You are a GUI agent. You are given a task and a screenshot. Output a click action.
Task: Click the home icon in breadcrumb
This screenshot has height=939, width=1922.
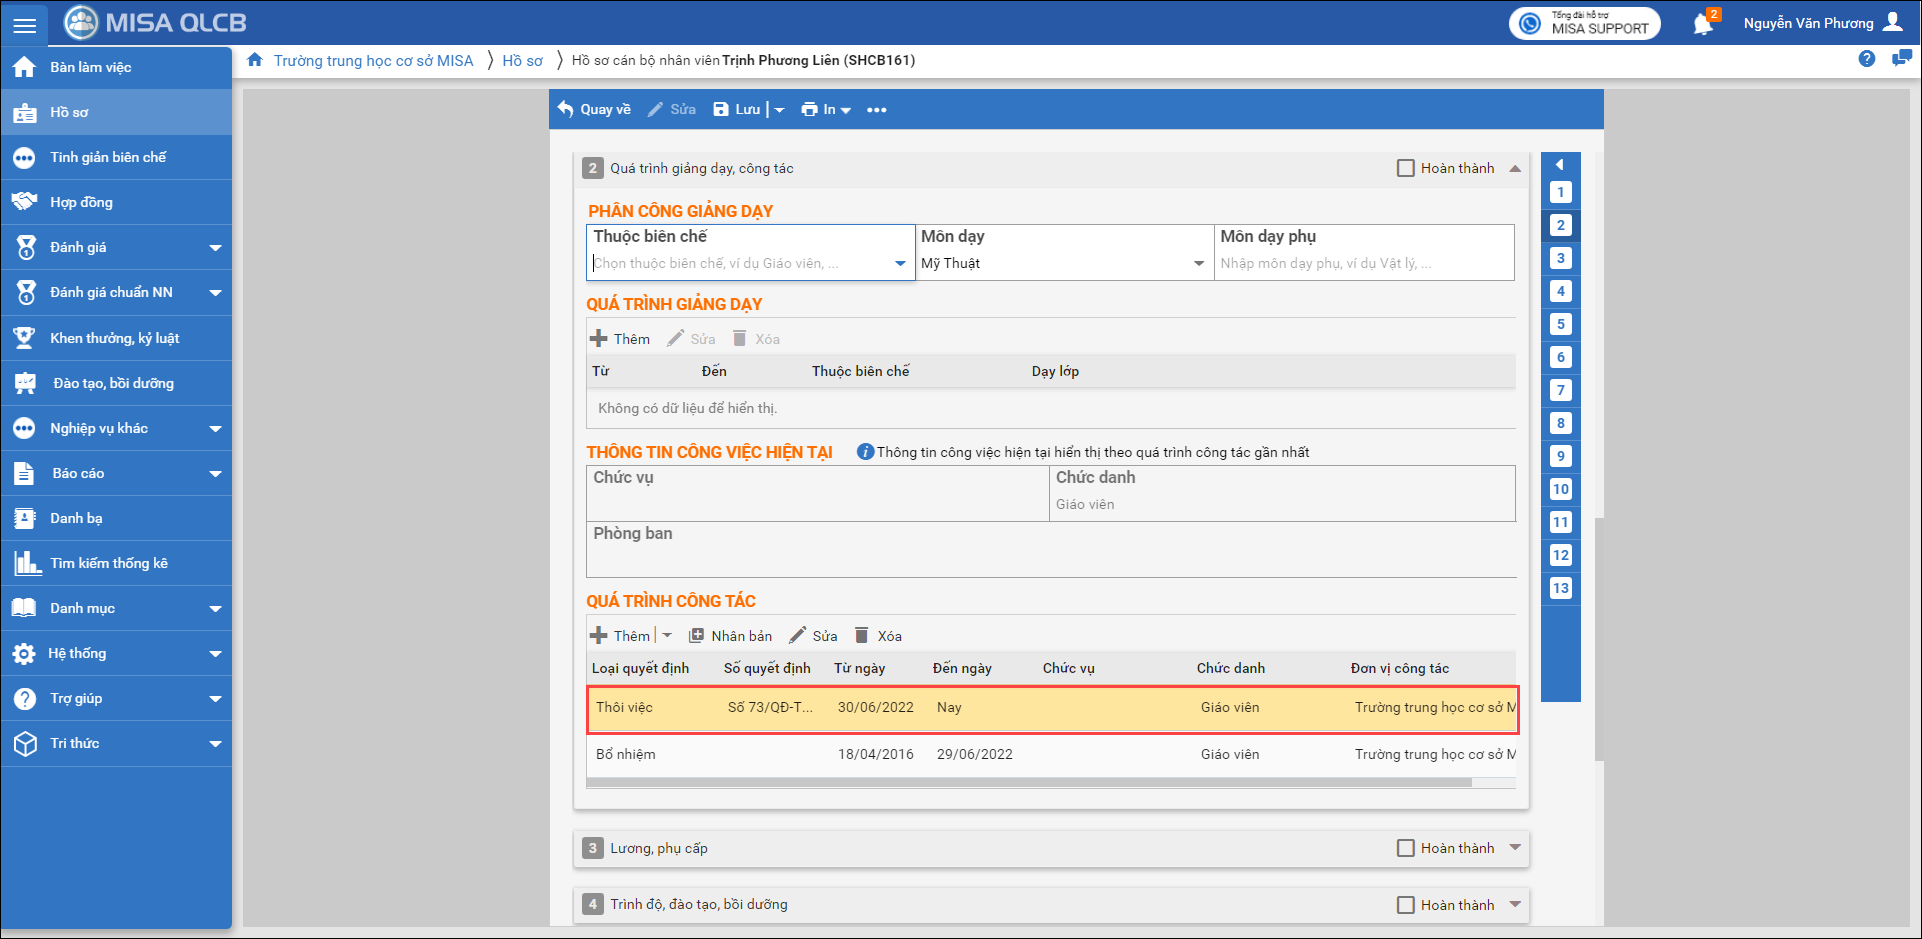tap(255, 60)
